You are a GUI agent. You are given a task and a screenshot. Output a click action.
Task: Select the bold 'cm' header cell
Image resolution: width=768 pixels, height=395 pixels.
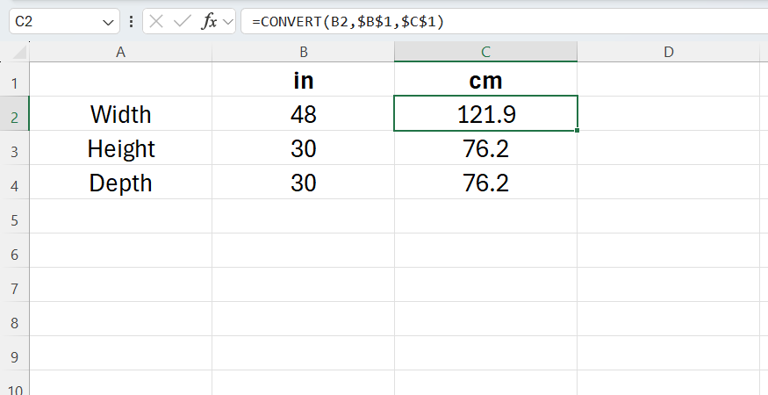[485, 79]
